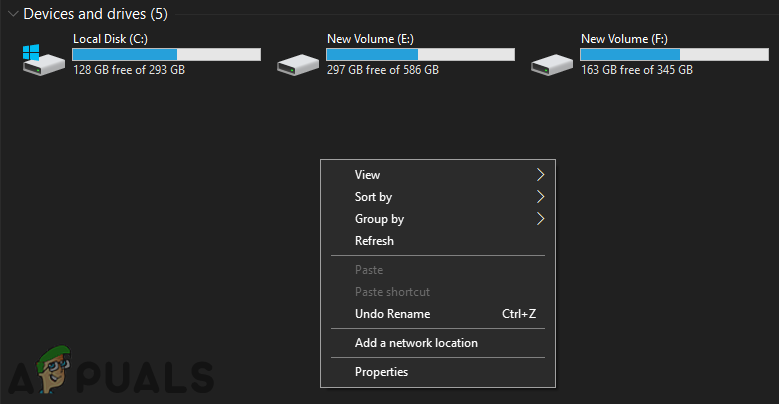Select Undo Rename in the context menu
The image size is (779, 404).
click(392, 314)
